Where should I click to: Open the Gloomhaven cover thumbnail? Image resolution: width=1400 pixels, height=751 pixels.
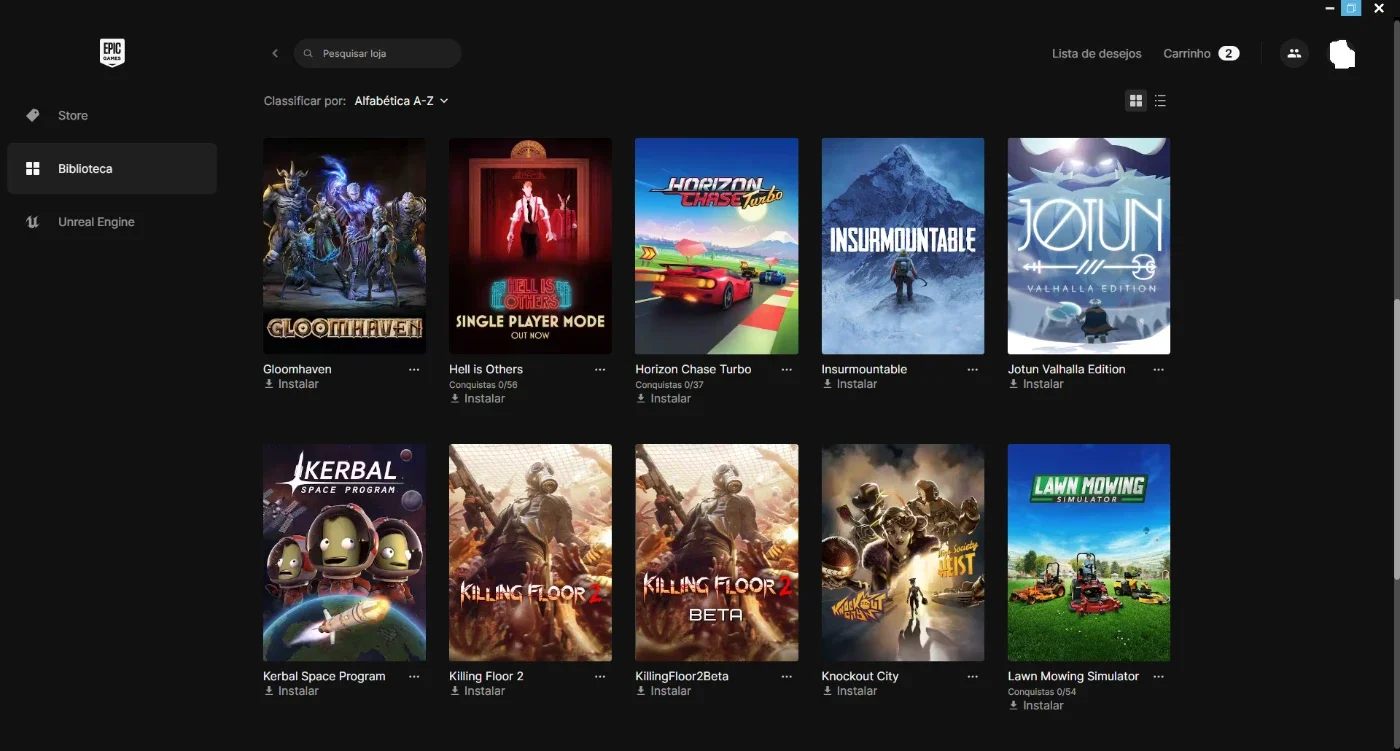coord(344,246)
